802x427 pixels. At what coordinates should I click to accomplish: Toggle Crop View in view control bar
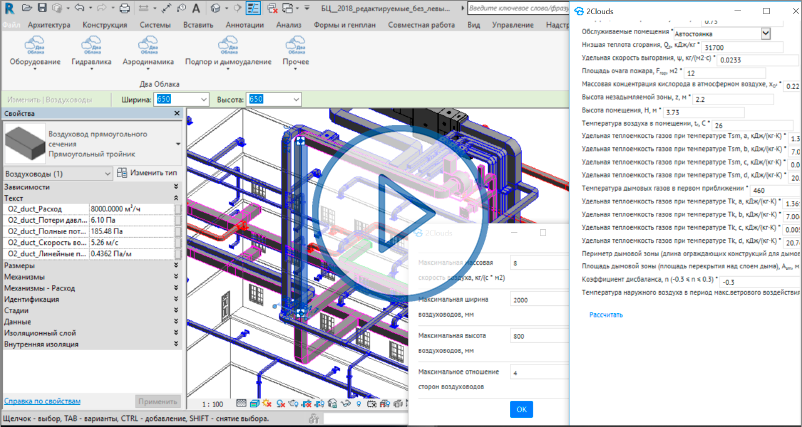[x=307, y=403]
